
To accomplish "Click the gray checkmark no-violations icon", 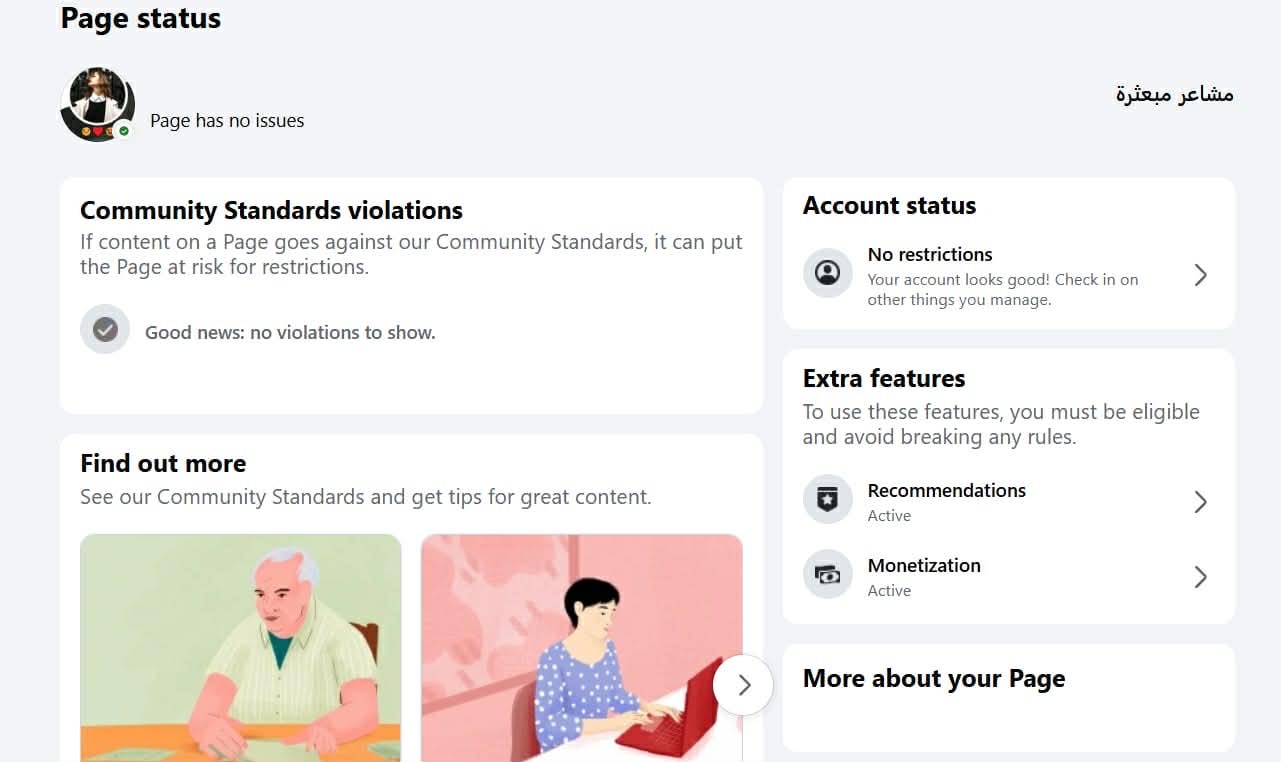I will click(x=105, y=330).
